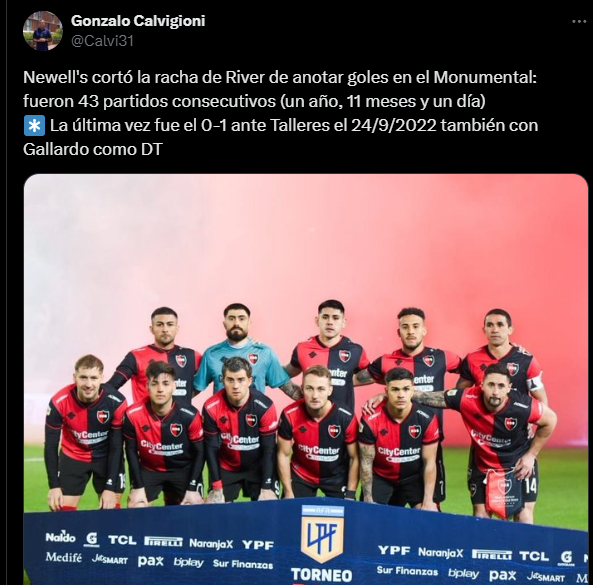The height and width of the screenshot is (585, 593).
Task: Open the Newell's team photo attachment
Action: pyautogui.click(x=306, y=379)
